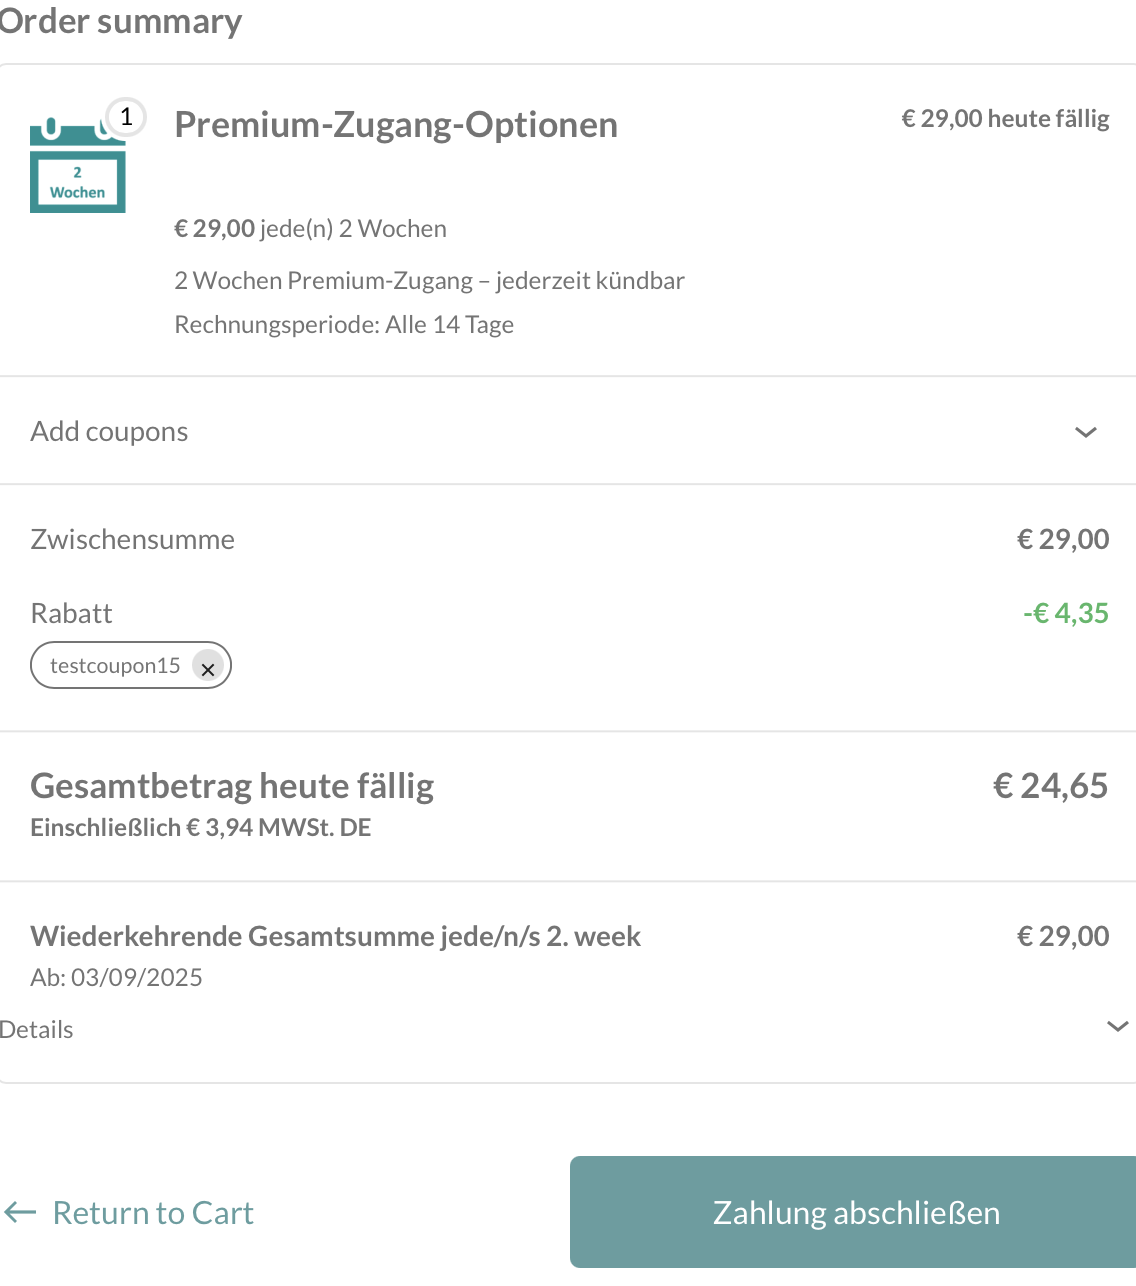
Task: Click the € 24,65 total due today
Action: (x=1050, y=786)
